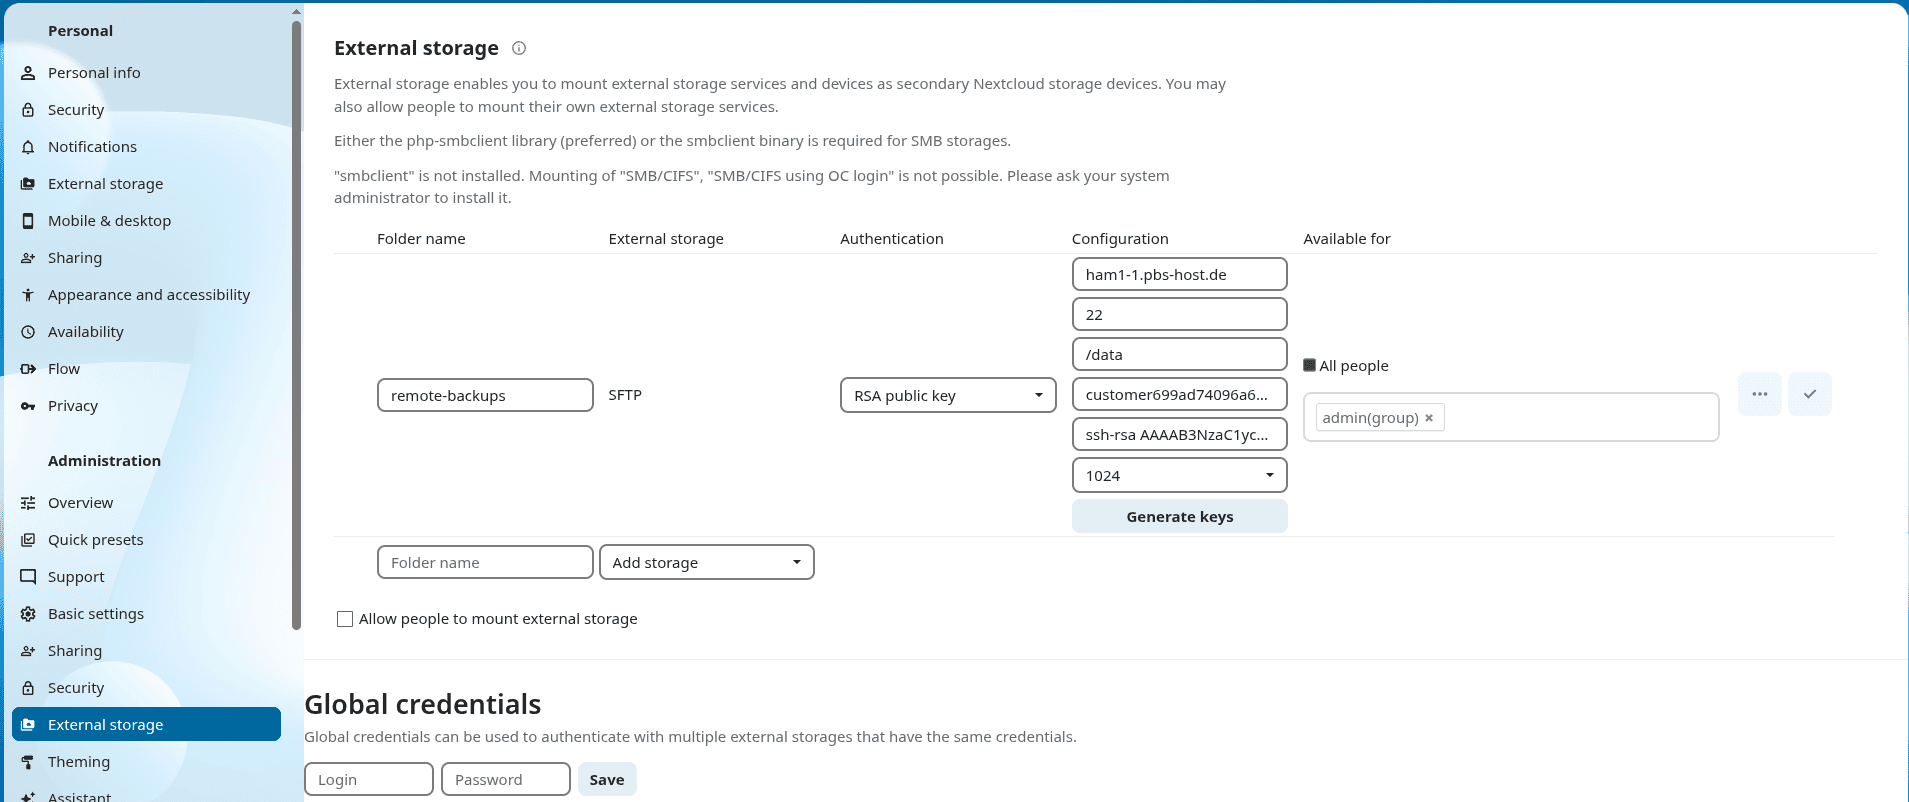
Task: Open Appearance and accessibility settings
Action: pyautogui.click(x=149, y=295)
